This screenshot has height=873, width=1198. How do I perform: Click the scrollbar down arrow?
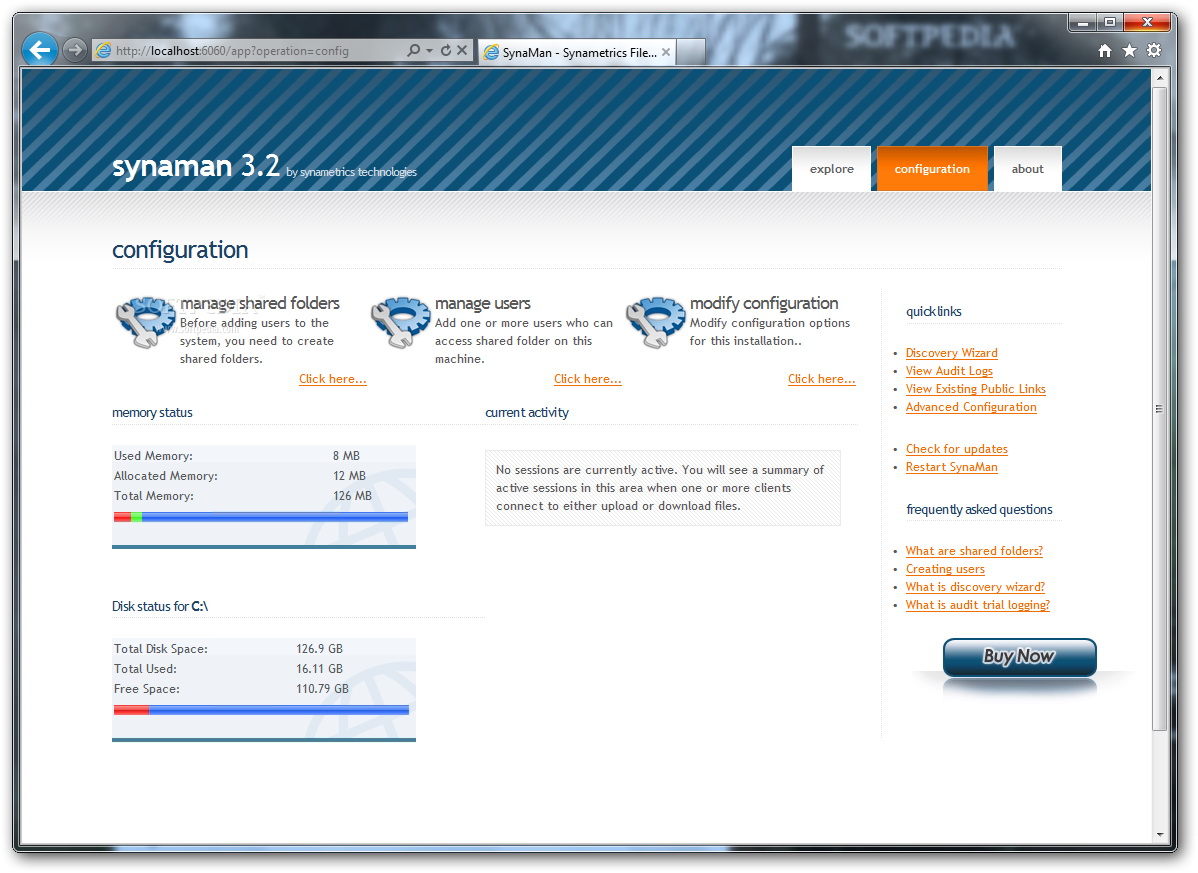(1159, 835)
